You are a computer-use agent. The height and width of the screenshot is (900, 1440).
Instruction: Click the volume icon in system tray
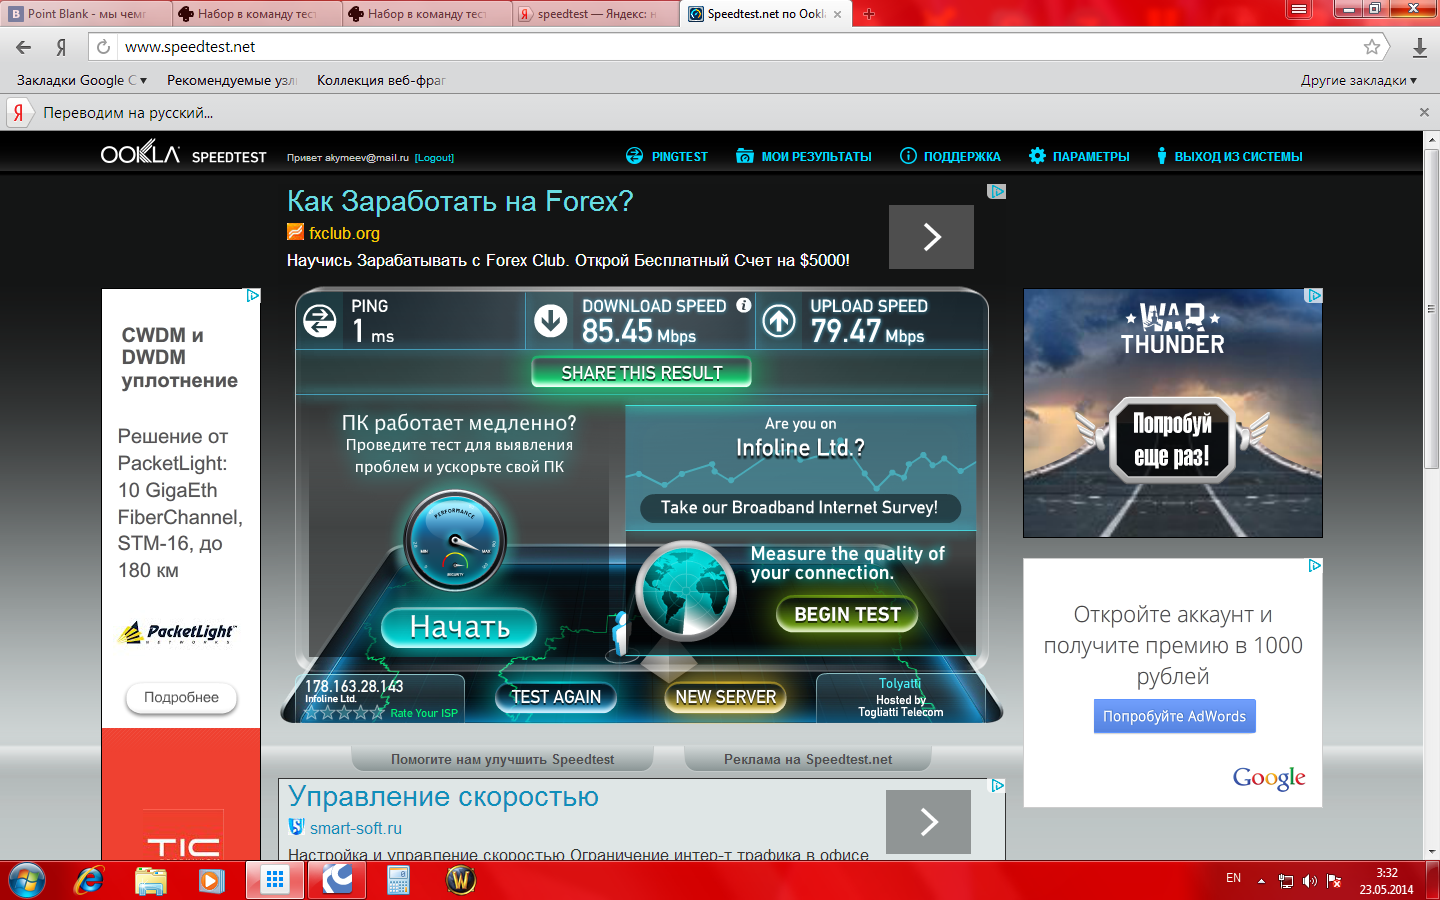pyautogui.click(x=1310, y=881)
